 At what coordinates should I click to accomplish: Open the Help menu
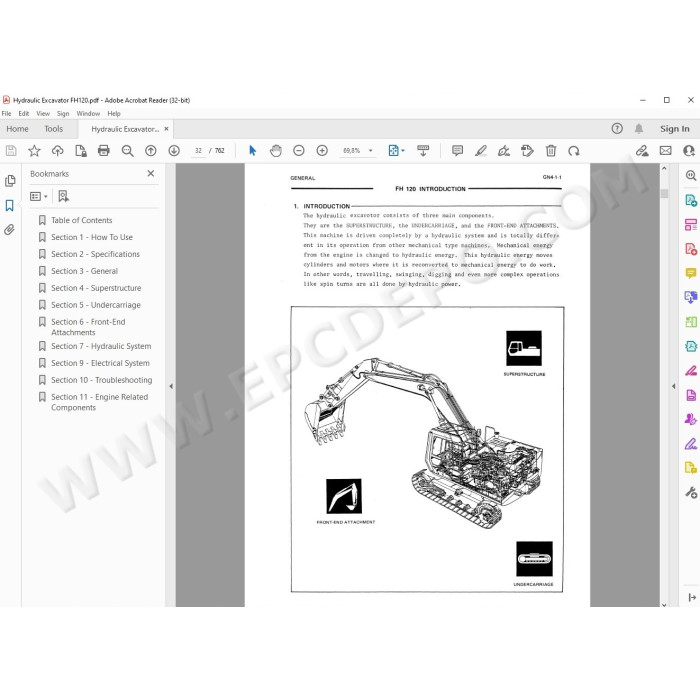(x=114, y=113)
